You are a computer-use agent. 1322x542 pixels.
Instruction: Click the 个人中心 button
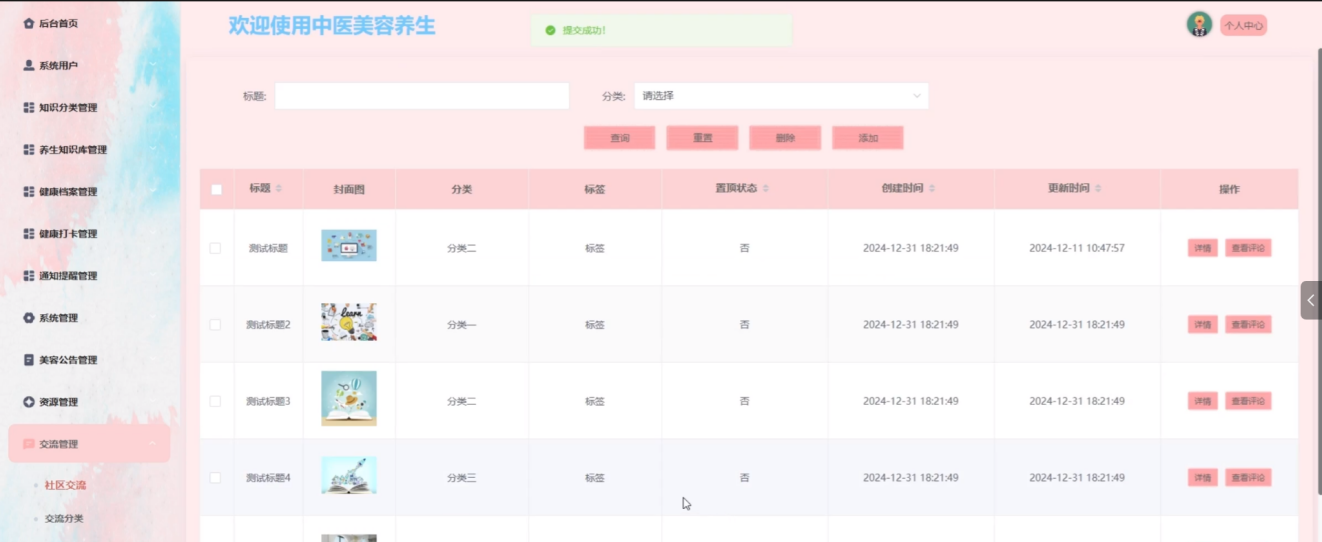pyautogui.click(x=1243, y=26)
